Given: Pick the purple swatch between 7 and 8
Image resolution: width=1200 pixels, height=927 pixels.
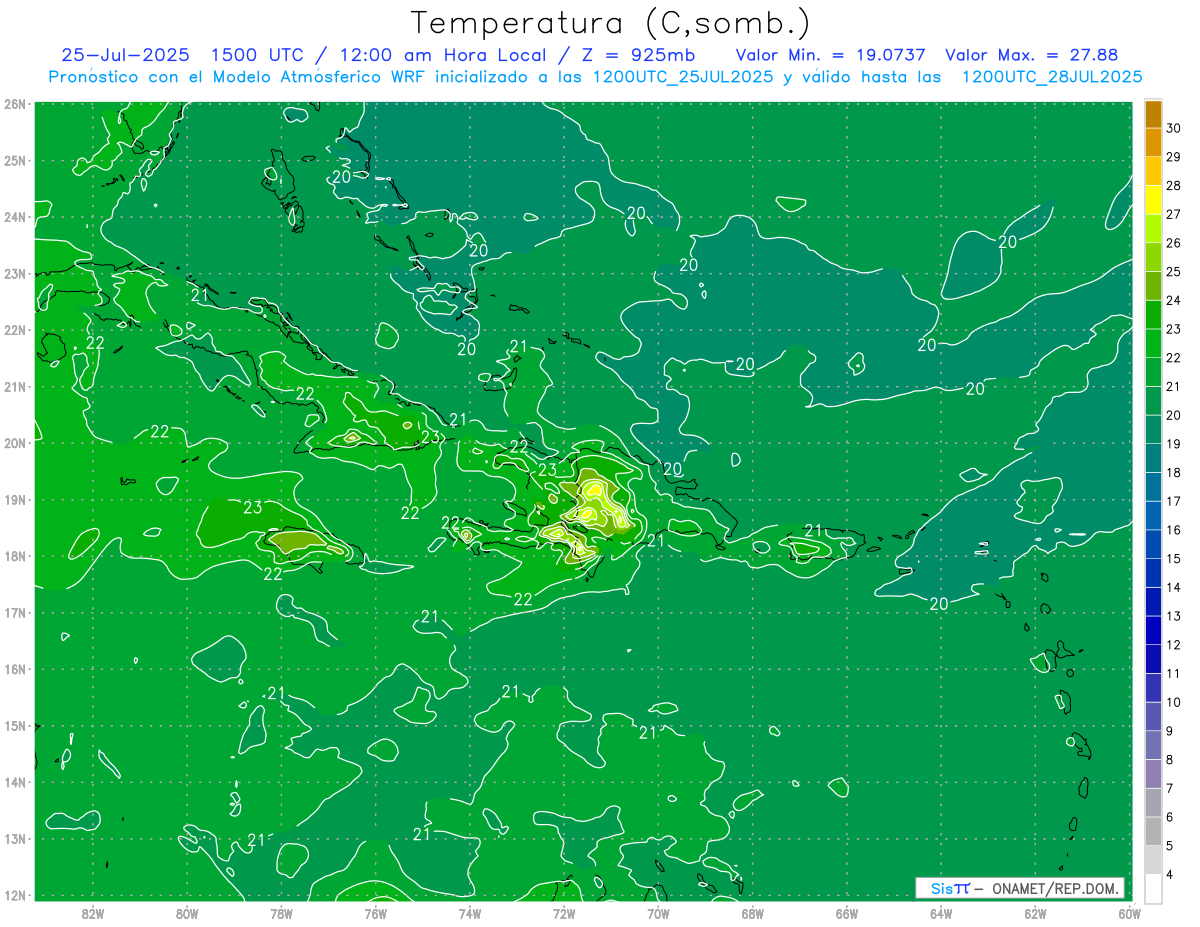Looking at the screenshot, I should 1153,774.
